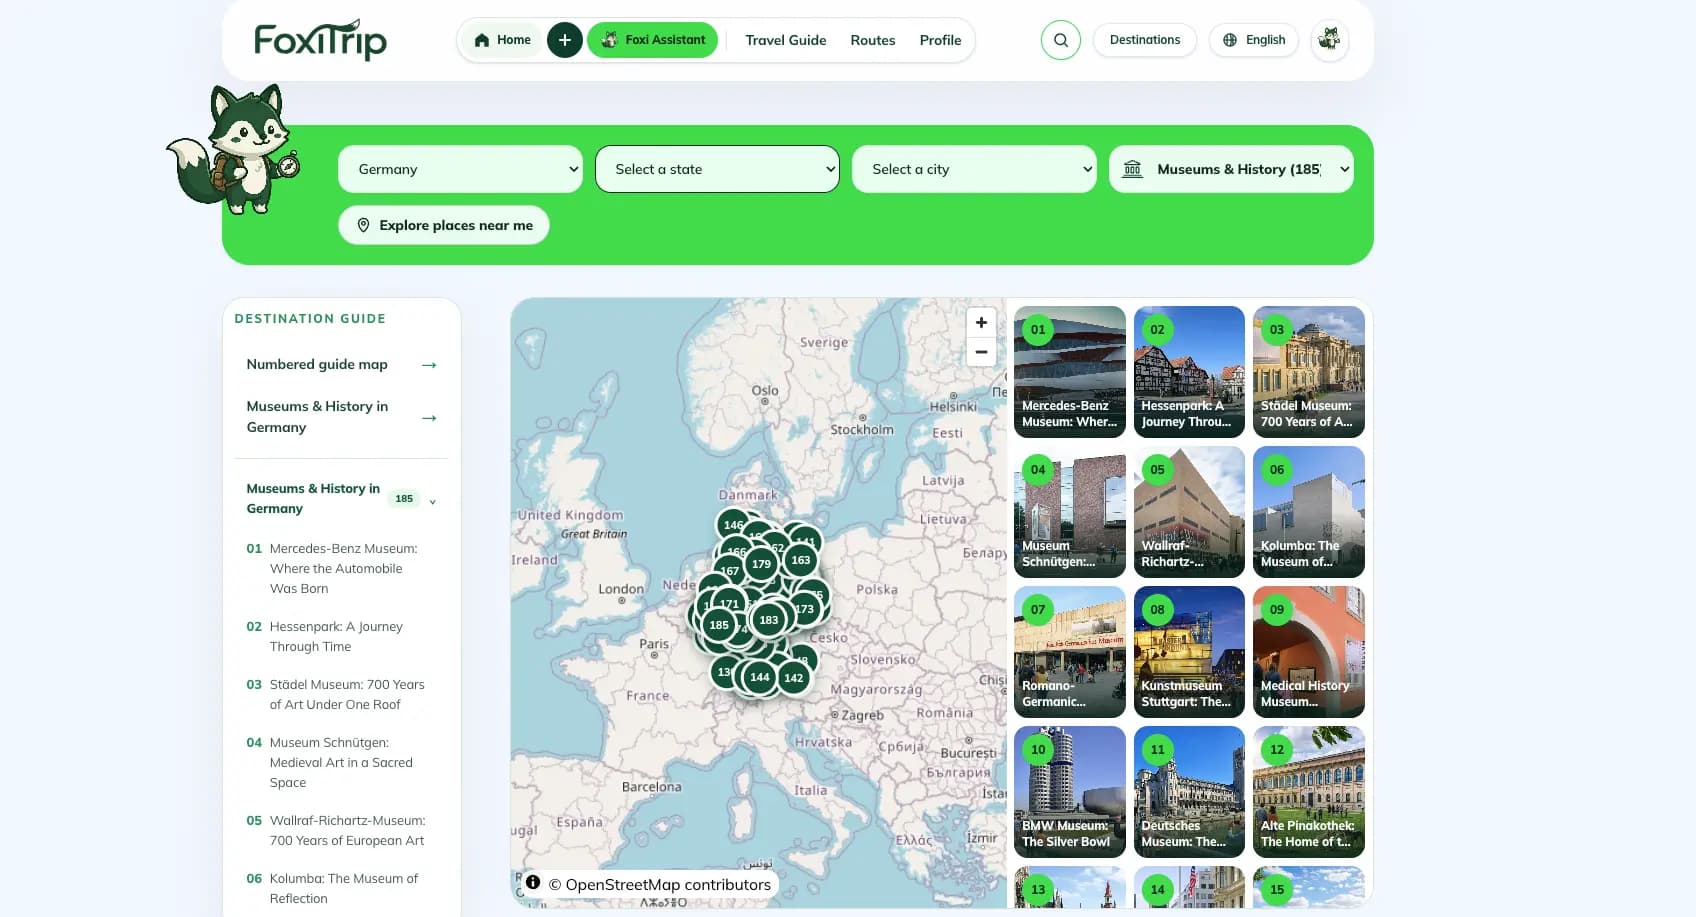Select map marker 173
Viewport: 1696px width, 917px height.
806,608
